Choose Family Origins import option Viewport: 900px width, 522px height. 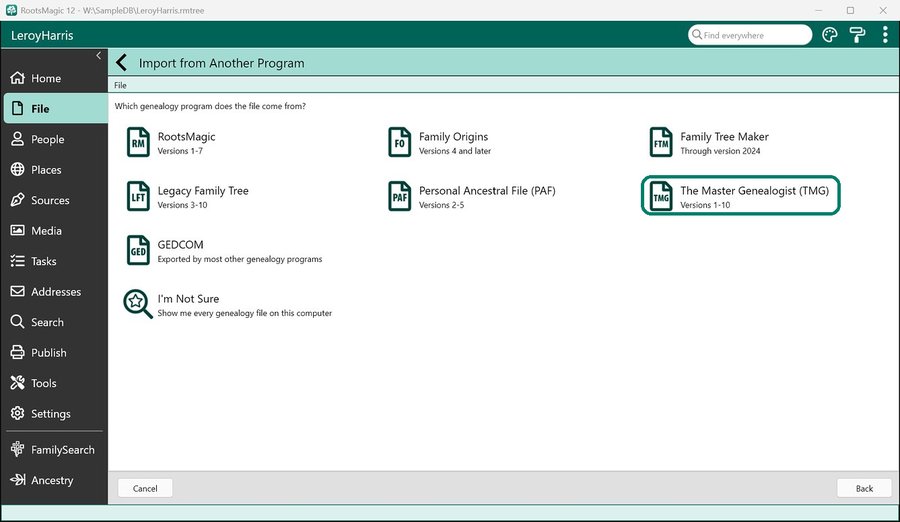click(439, 142)
